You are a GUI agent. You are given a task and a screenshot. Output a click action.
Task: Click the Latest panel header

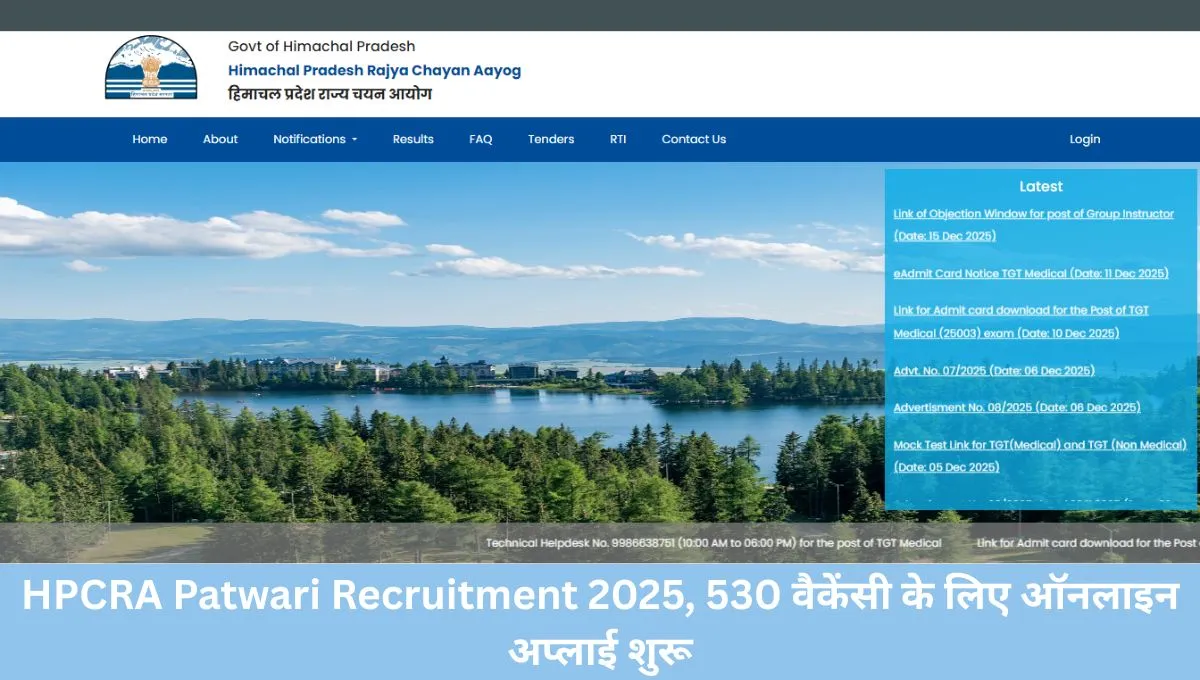tap(1040, 186)
